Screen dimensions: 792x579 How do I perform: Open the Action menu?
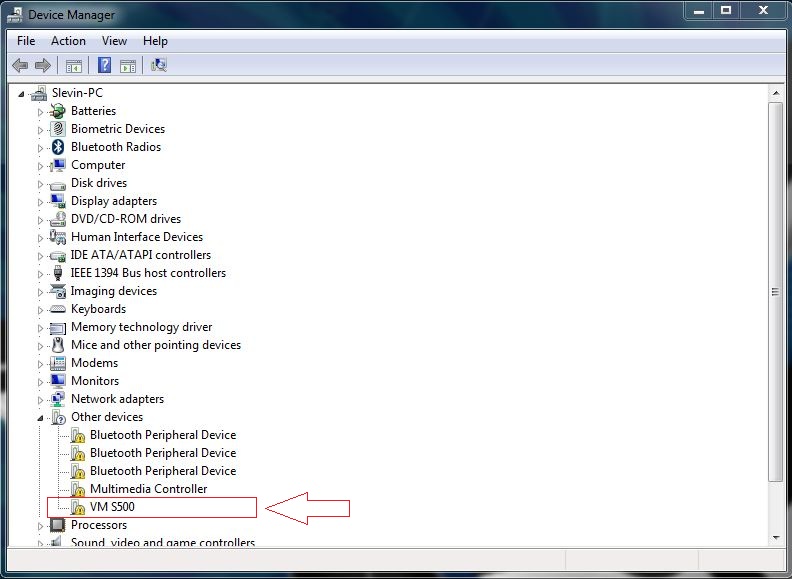[x=68, y=41]
